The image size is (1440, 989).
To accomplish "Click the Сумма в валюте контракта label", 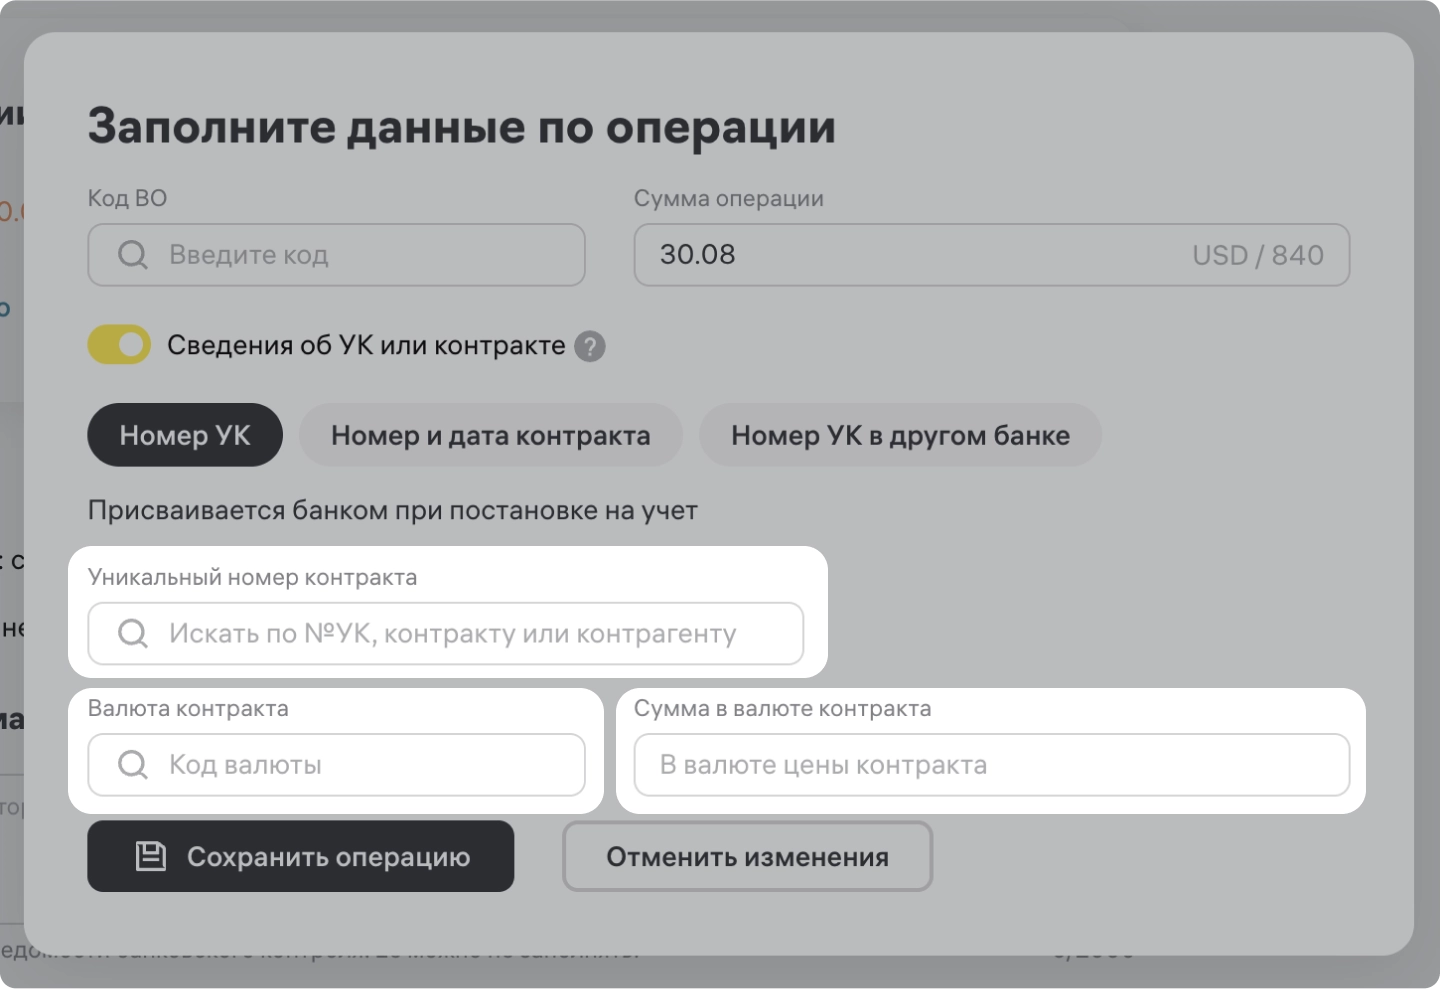I will coord(783,708).
